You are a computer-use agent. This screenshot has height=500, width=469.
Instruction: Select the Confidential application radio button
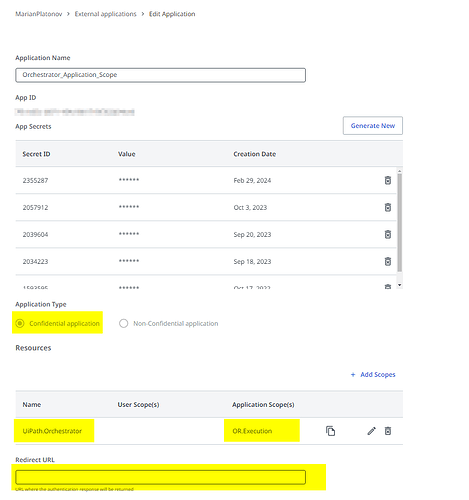point(20,323)
